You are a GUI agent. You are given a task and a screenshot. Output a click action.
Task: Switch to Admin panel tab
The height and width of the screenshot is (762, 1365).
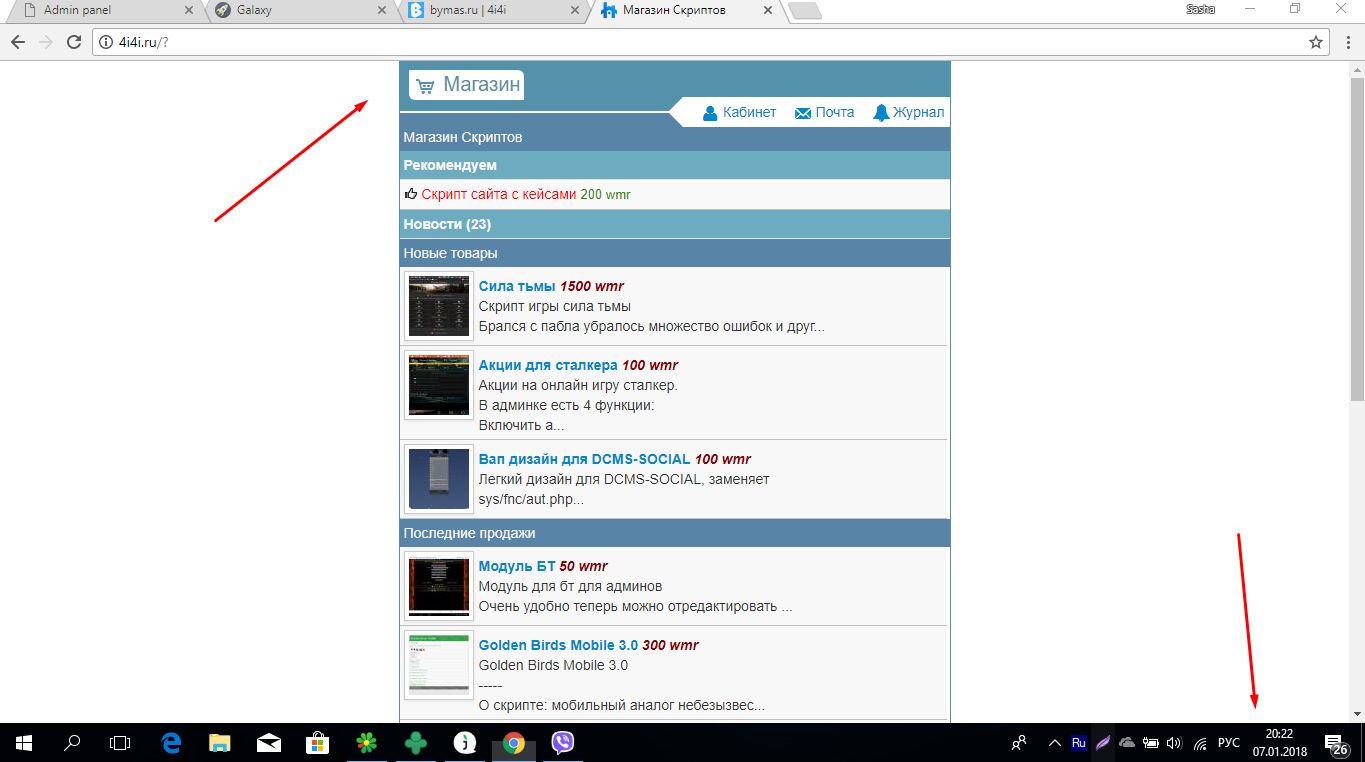105,11
